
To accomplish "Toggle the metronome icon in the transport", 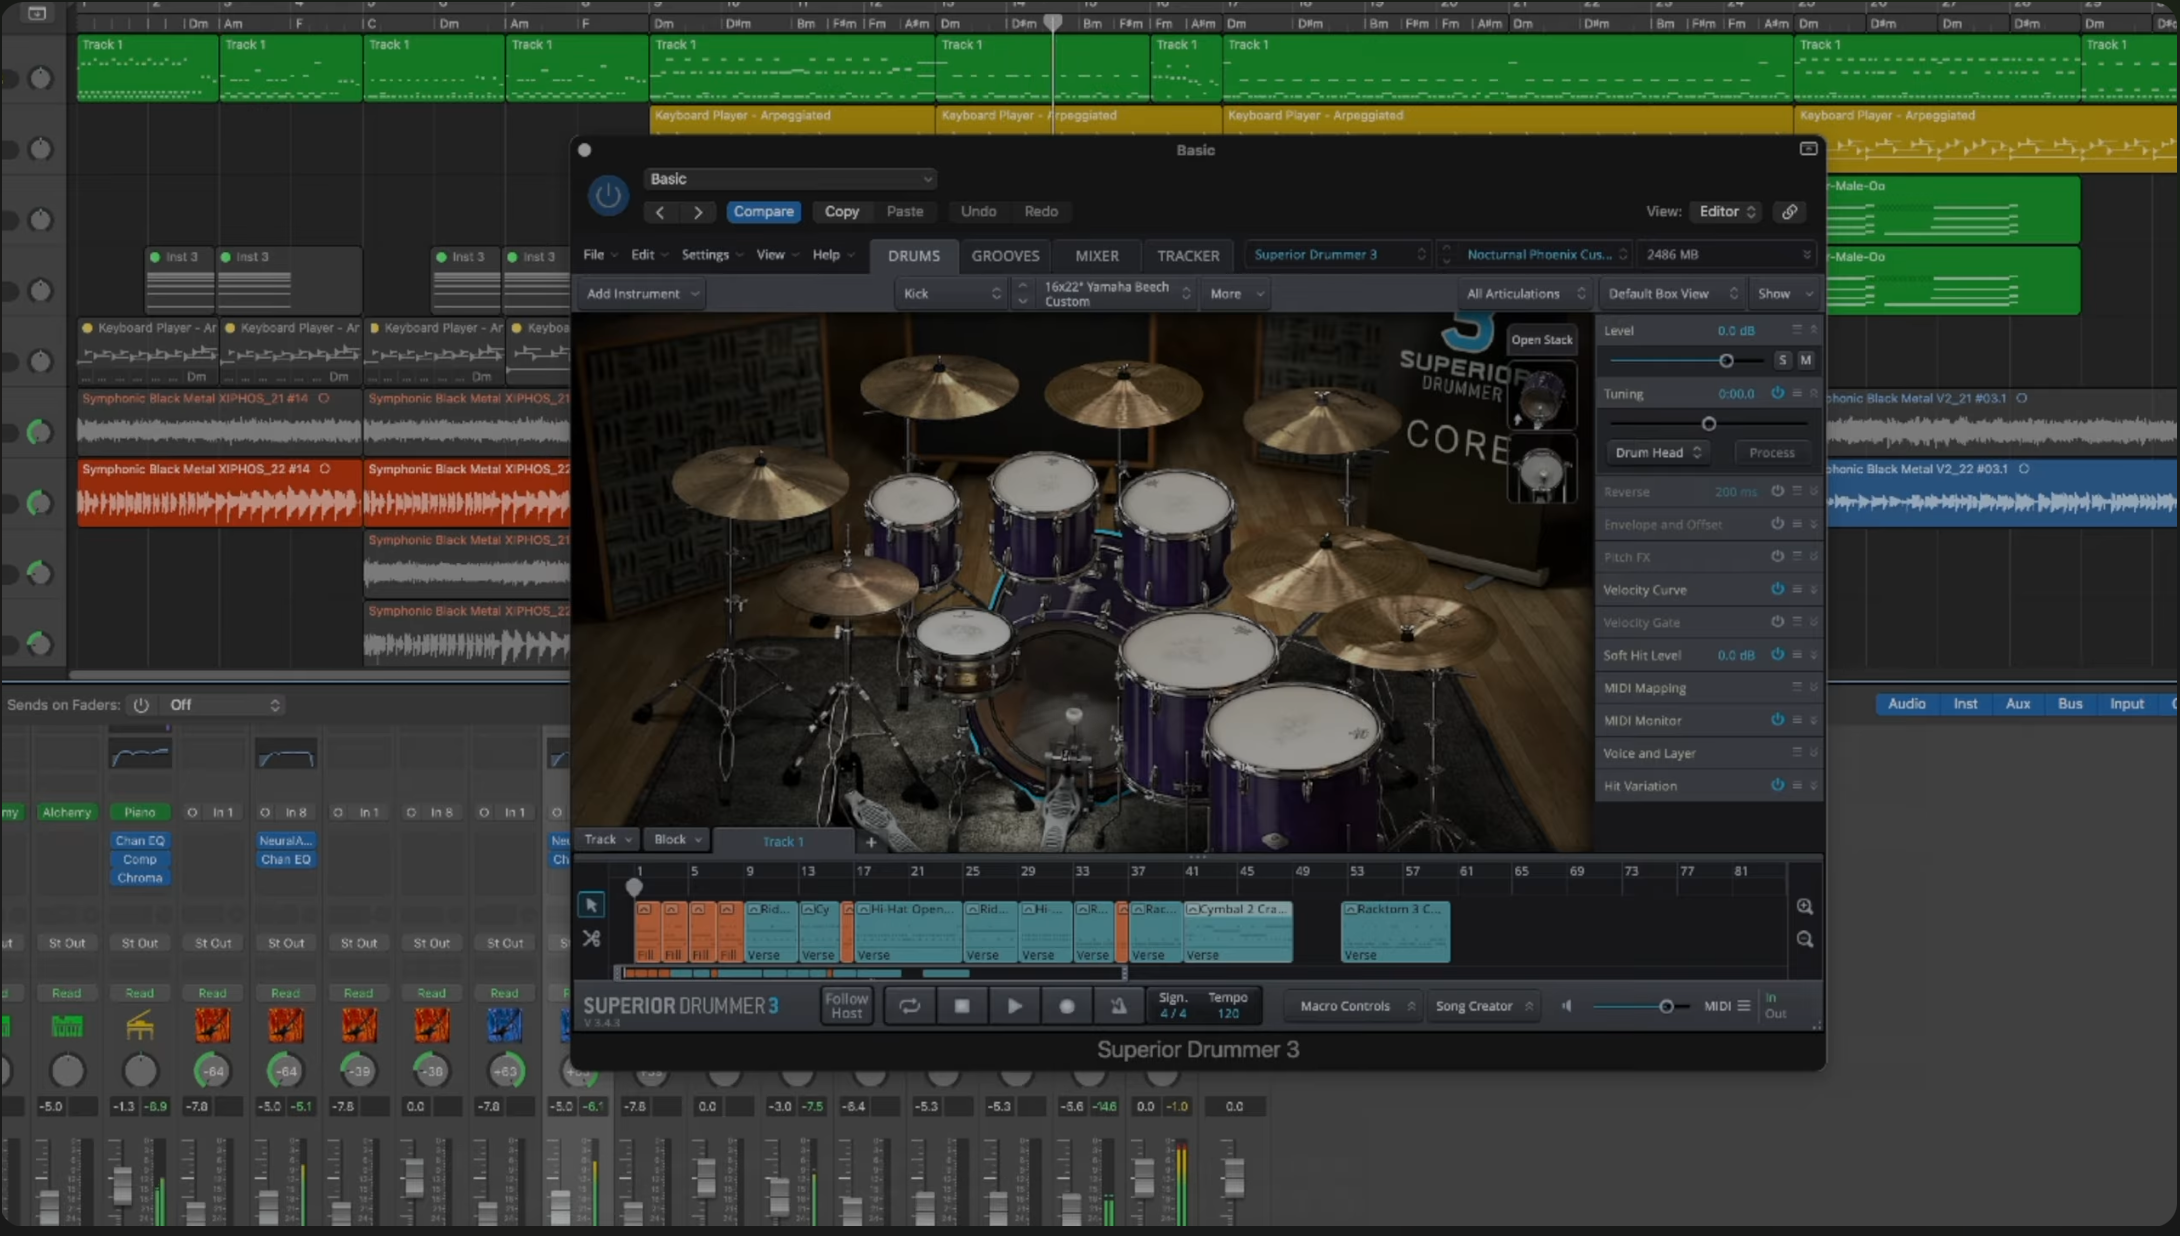I will pos(1118,1006).
